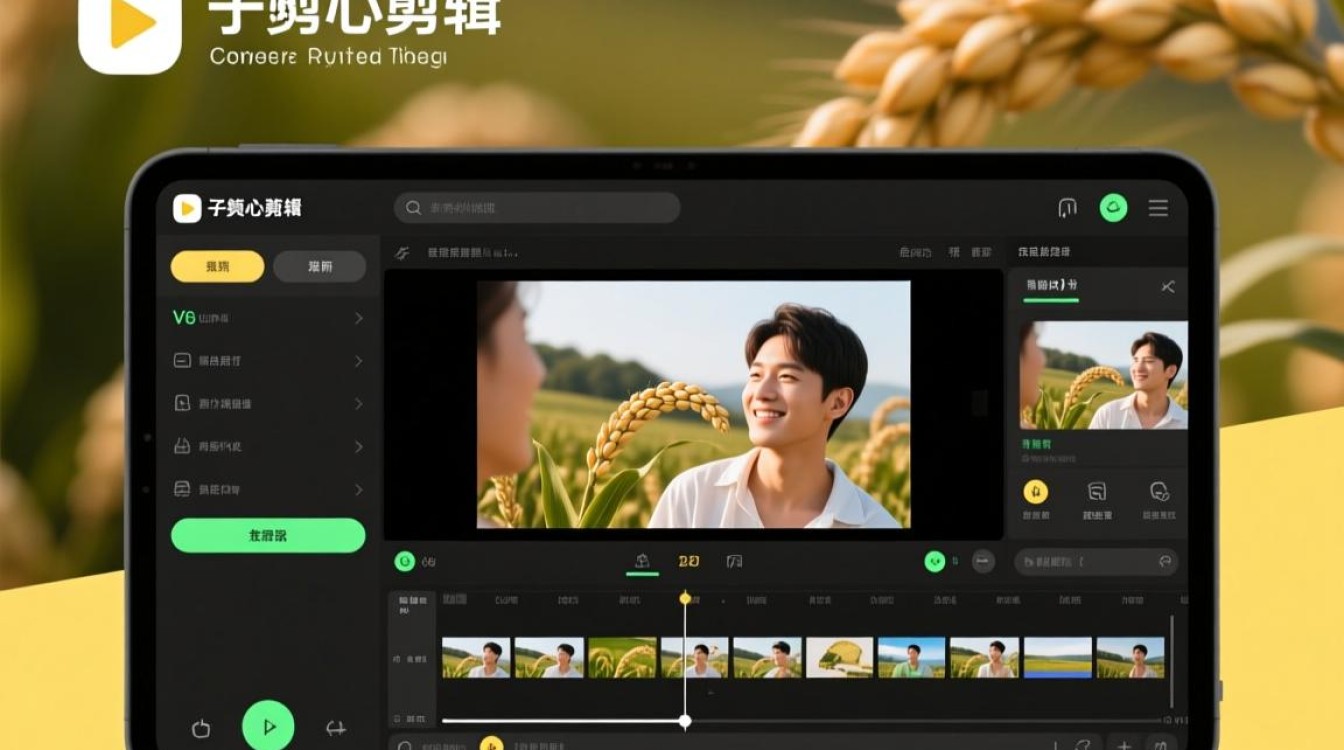Image resolution: width=1344 pixels, height=750 pixels.
Task: Expand the chevron of the tray-icon sidebar row
Action: click(358, 447)
